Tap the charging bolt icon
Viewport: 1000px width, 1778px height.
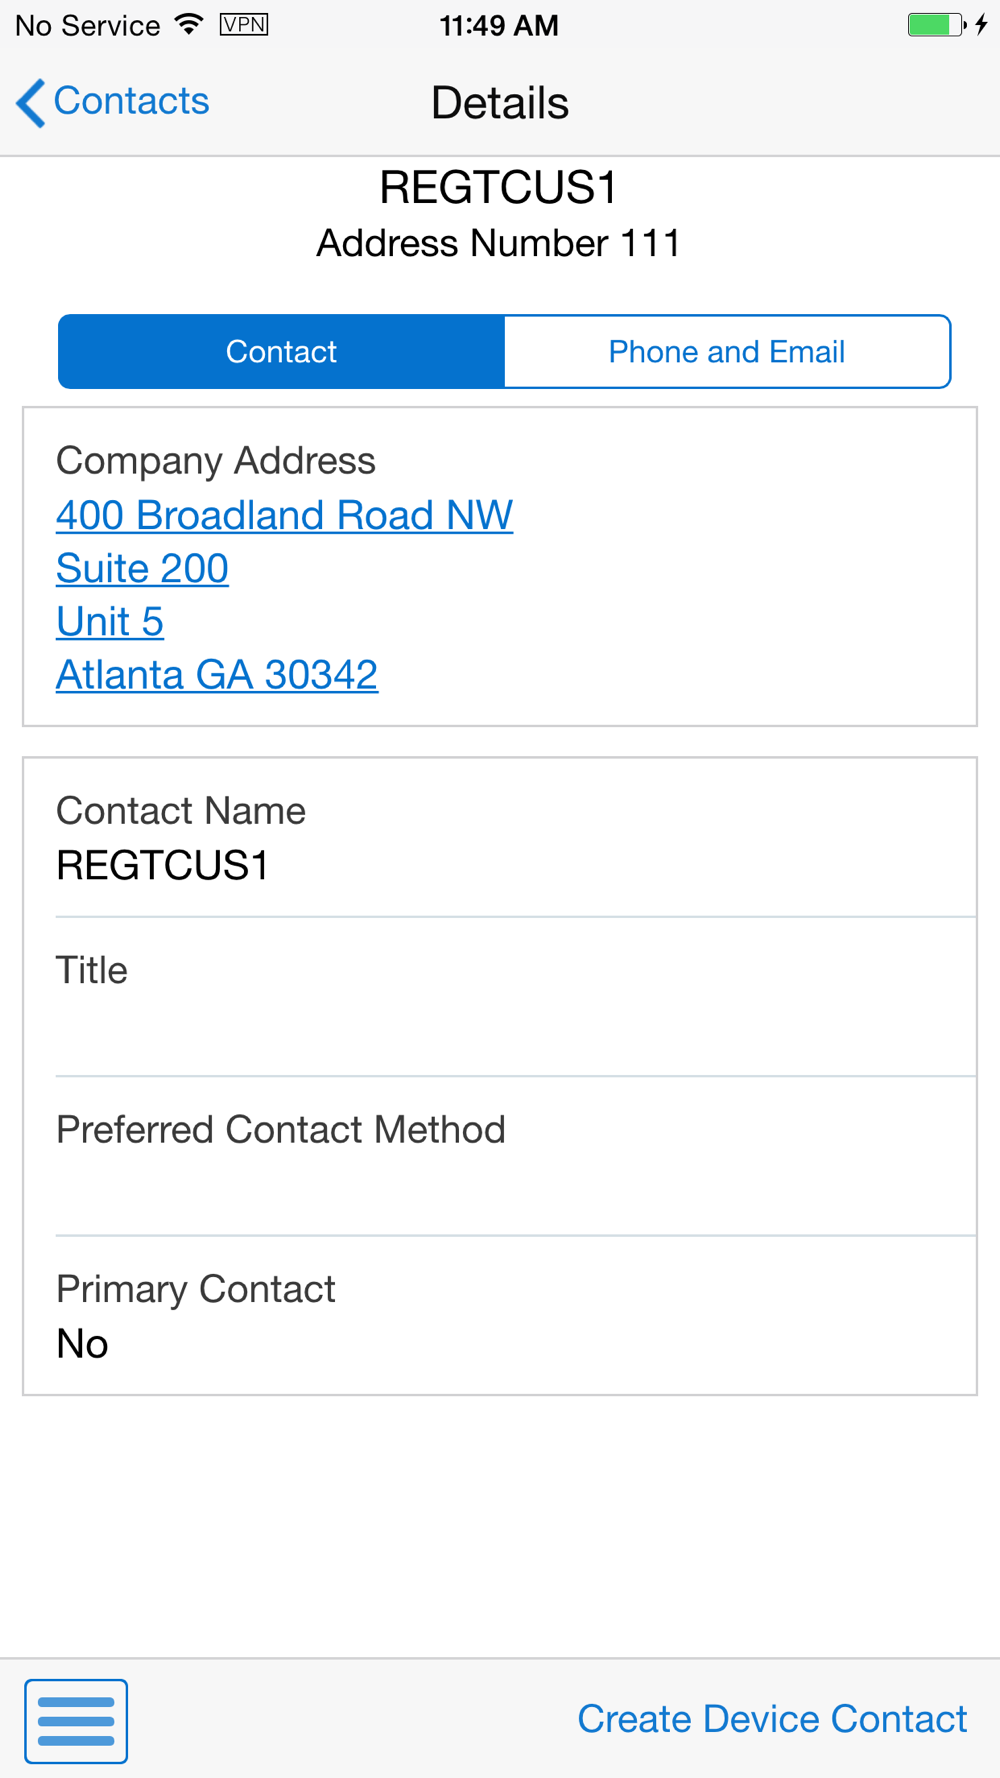click(982, 25)
